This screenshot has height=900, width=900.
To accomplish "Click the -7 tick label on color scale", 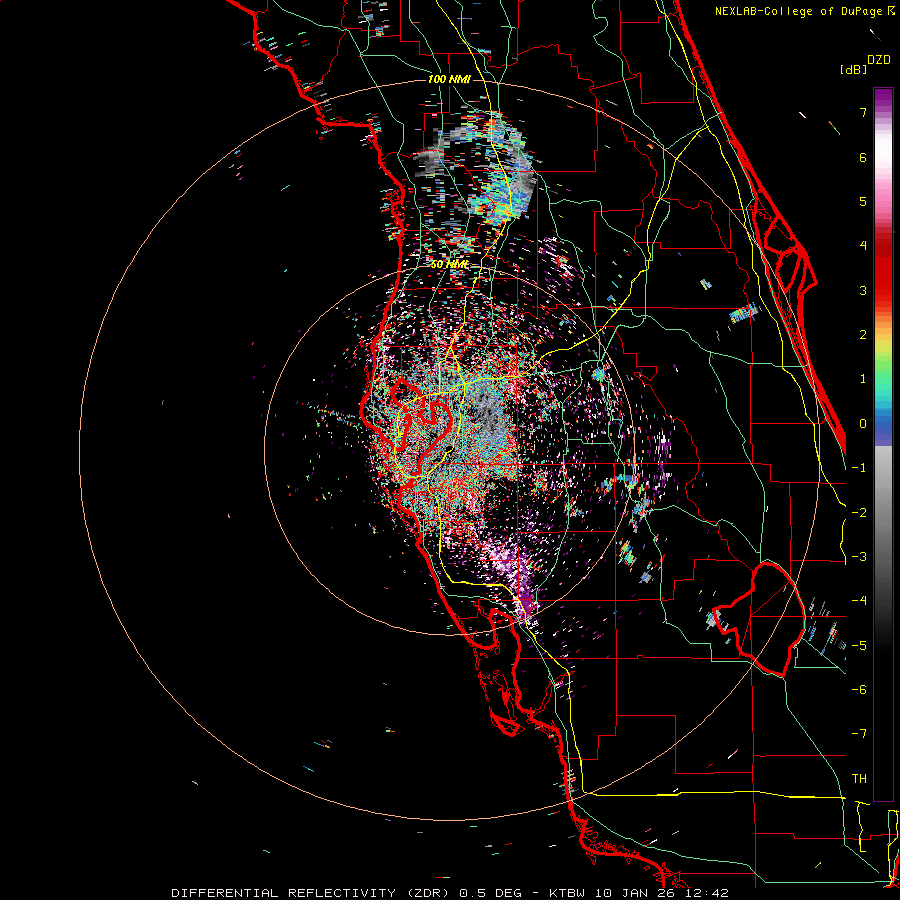I will click(859, 734).
